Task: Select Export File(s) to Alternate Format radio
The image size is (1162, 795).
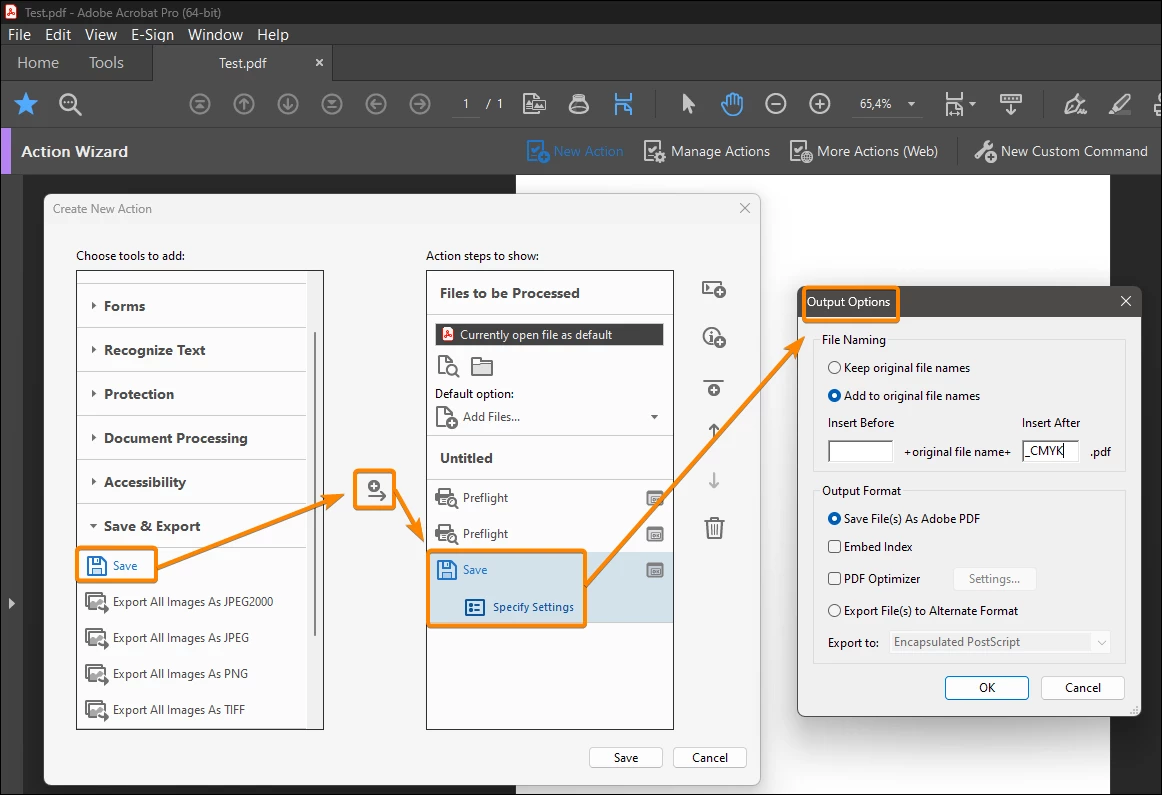Action: click(x=834, y=611)
